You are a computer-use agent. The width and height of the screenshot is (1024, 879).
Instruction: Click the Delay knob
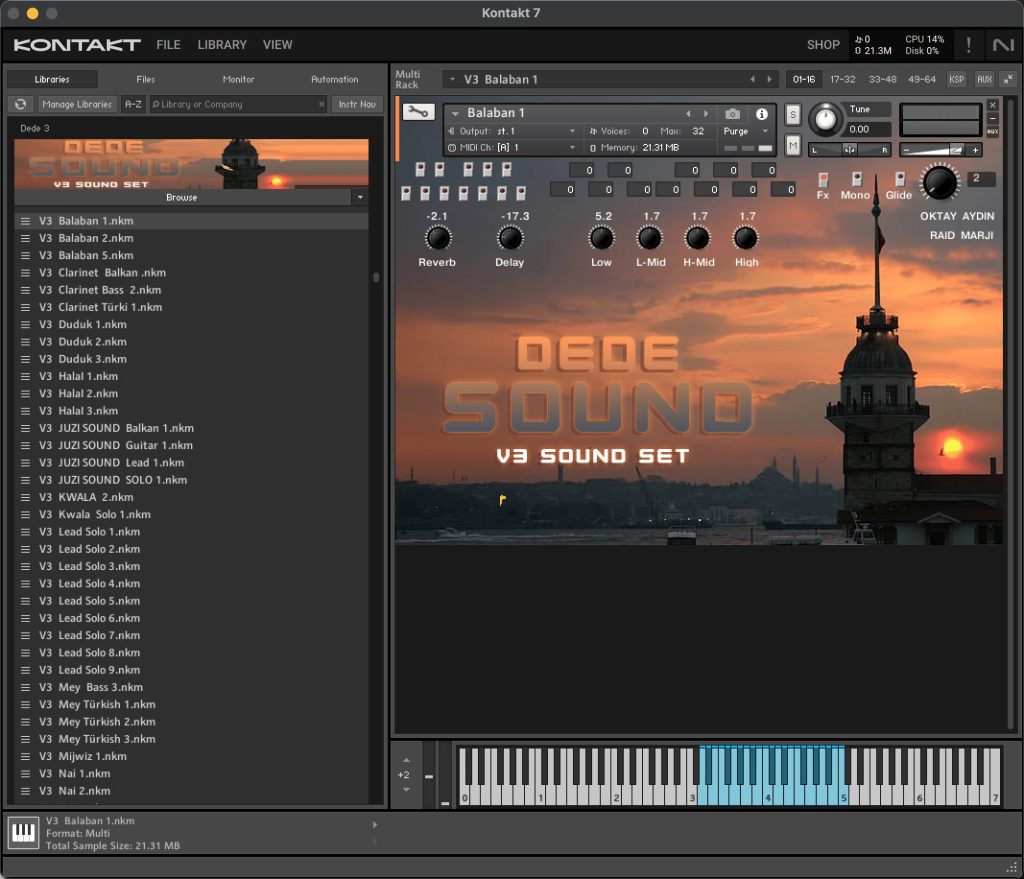coord(510,238)
